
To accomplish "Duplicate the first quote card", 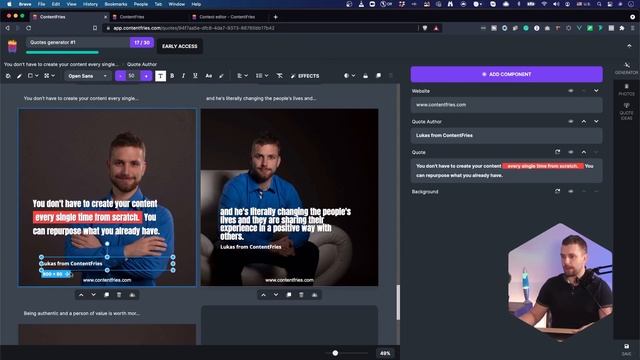I will [107, 295].
